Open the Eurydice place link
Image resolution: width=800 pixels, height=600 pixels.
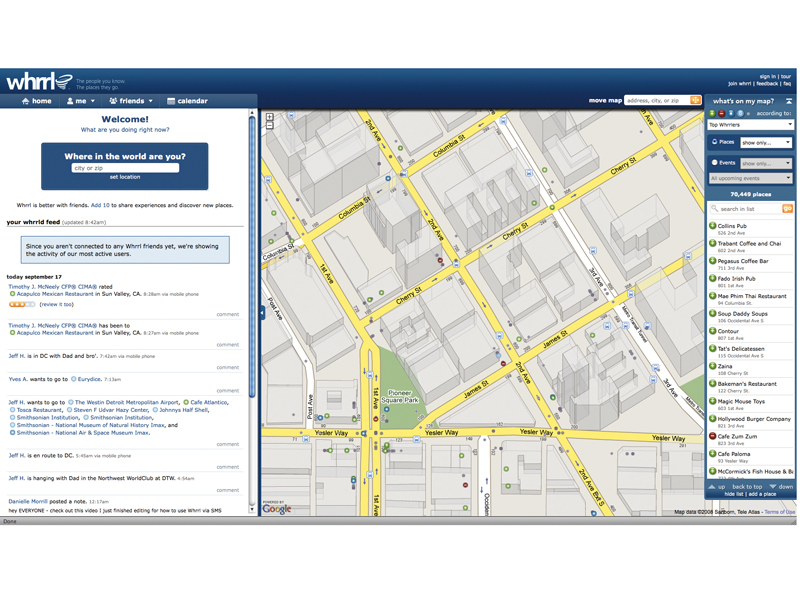tap(89, 379)
